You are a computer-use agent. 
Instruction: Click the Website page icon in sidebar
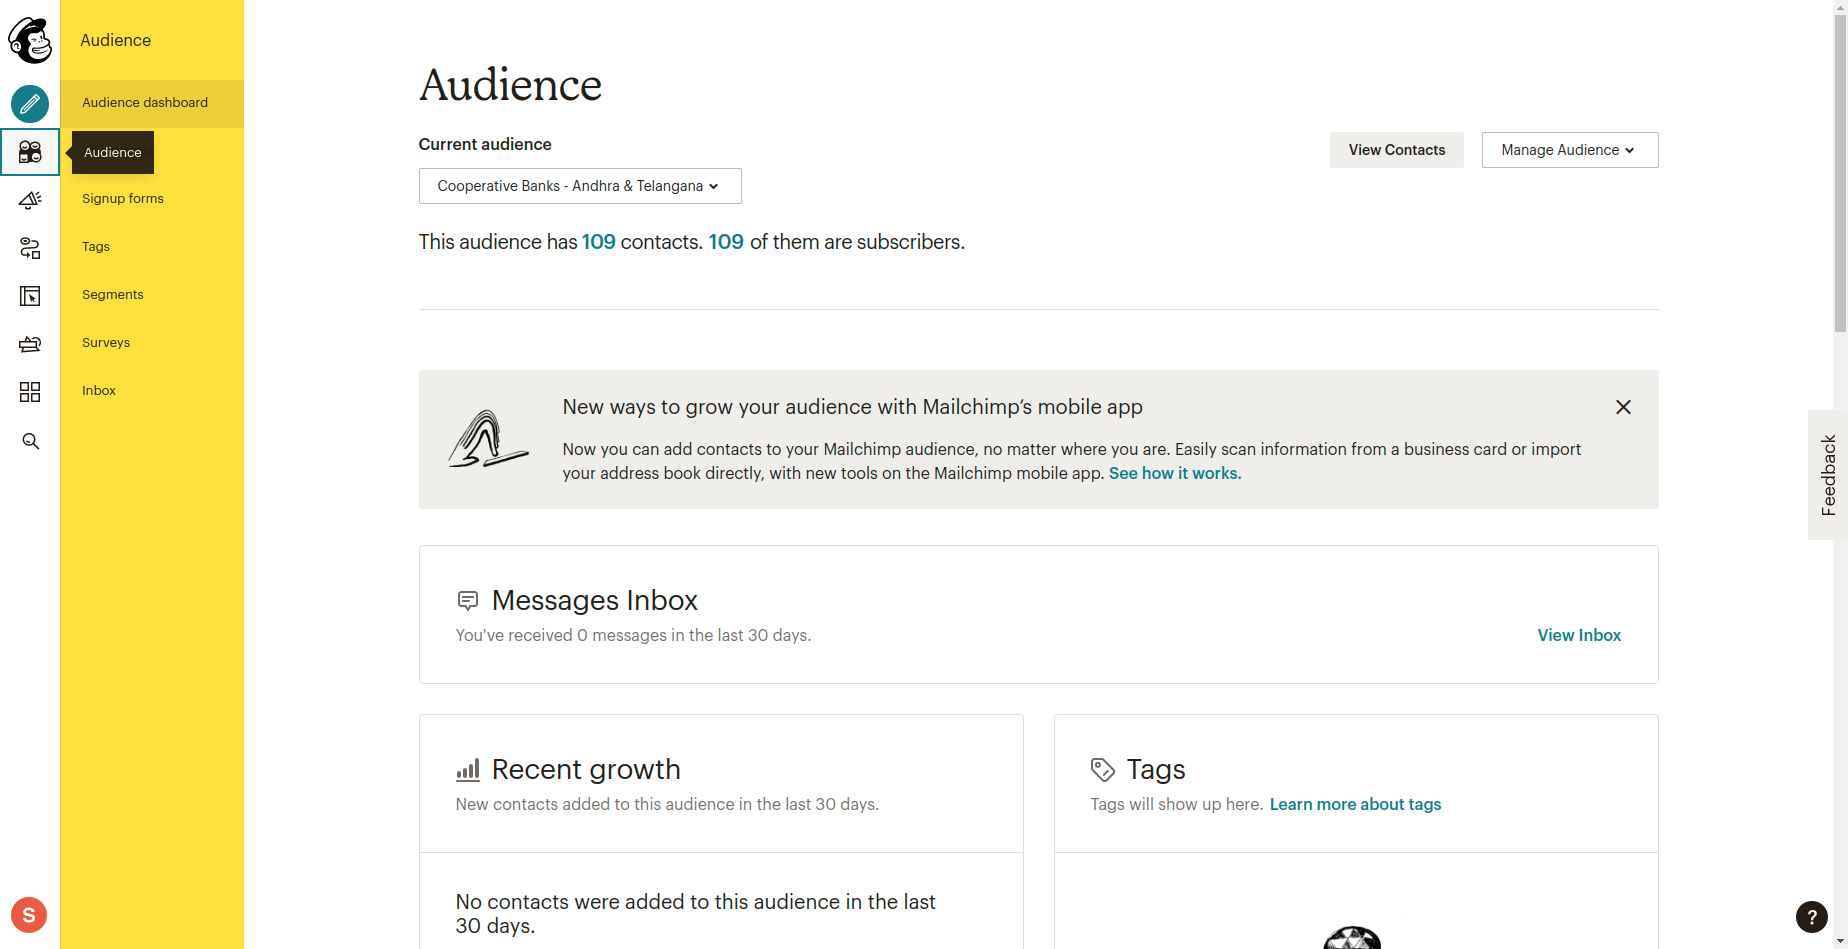[29, 296]
